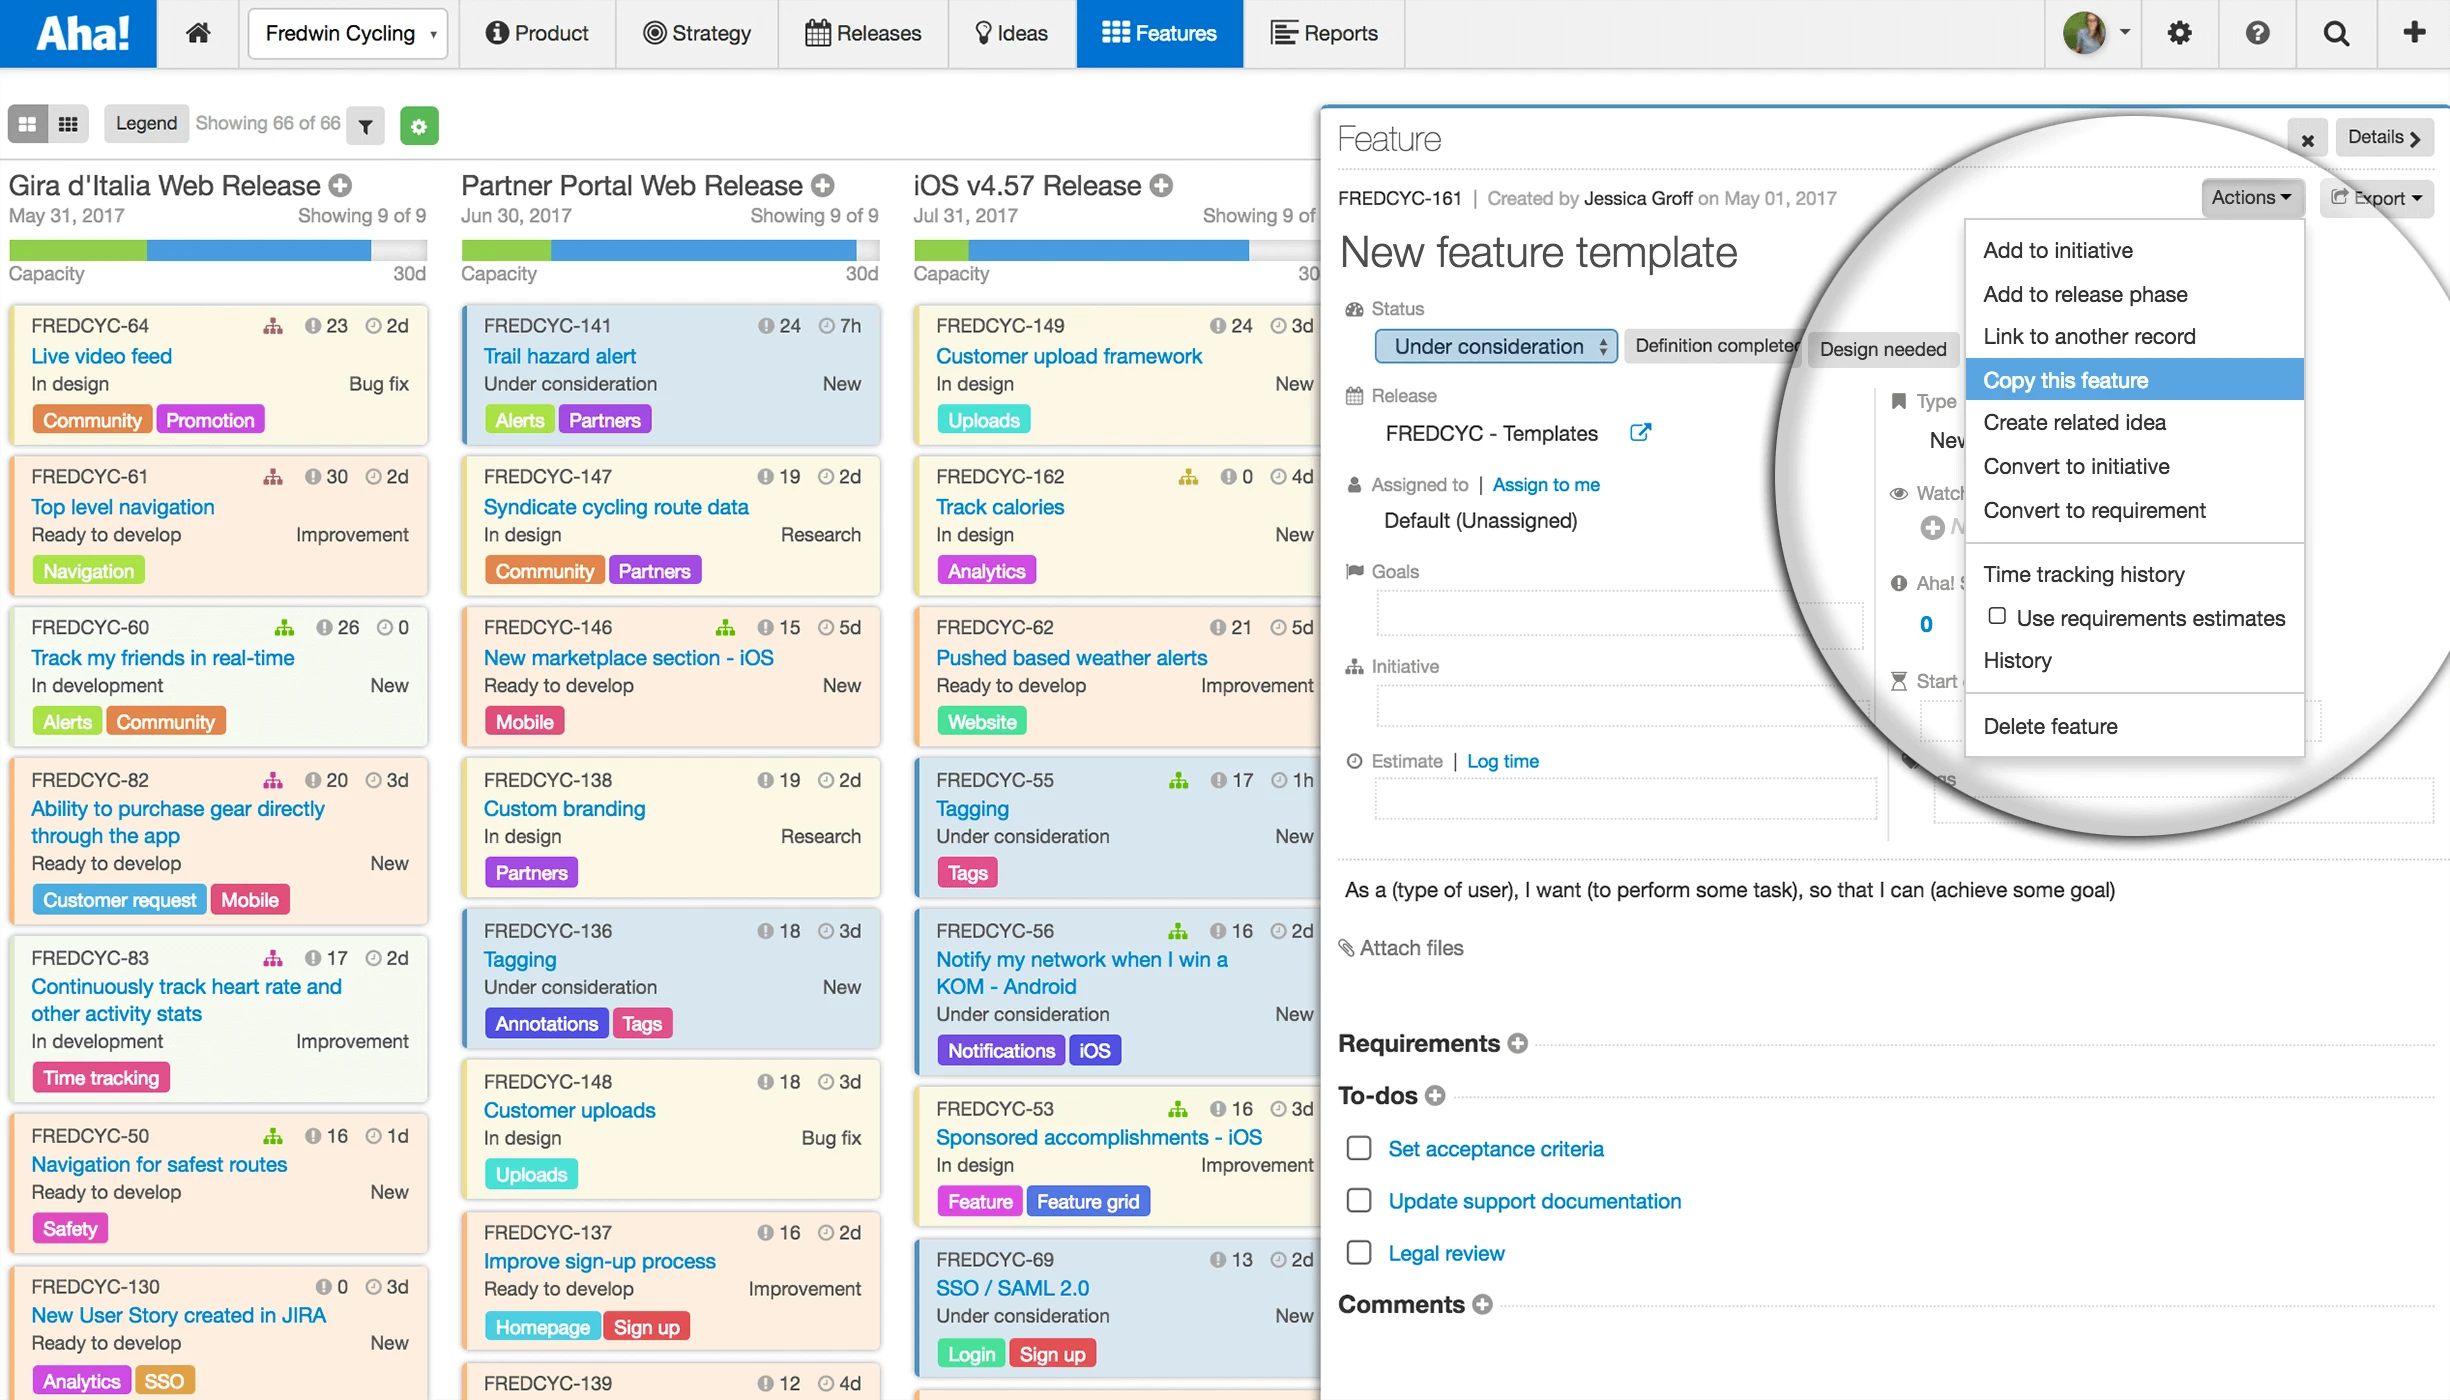Add a new requirement with plus icon

click(x=1517, y=1043)
